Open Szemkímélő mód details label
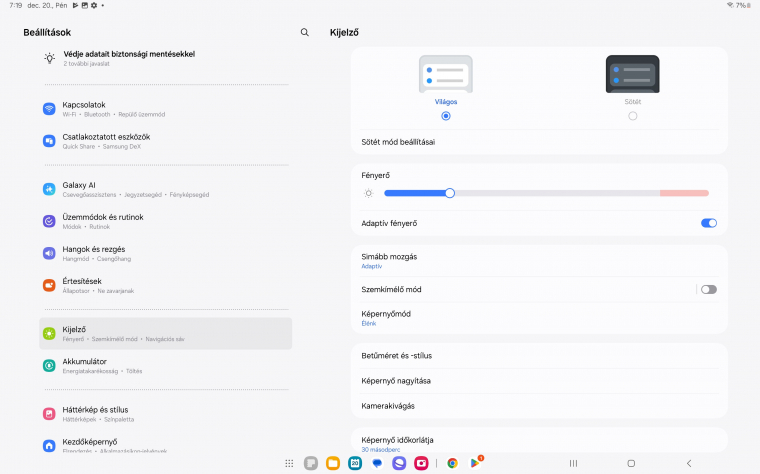Image resolution: width=760 pixels, height=474 pixels. click(x=391, y=289)
